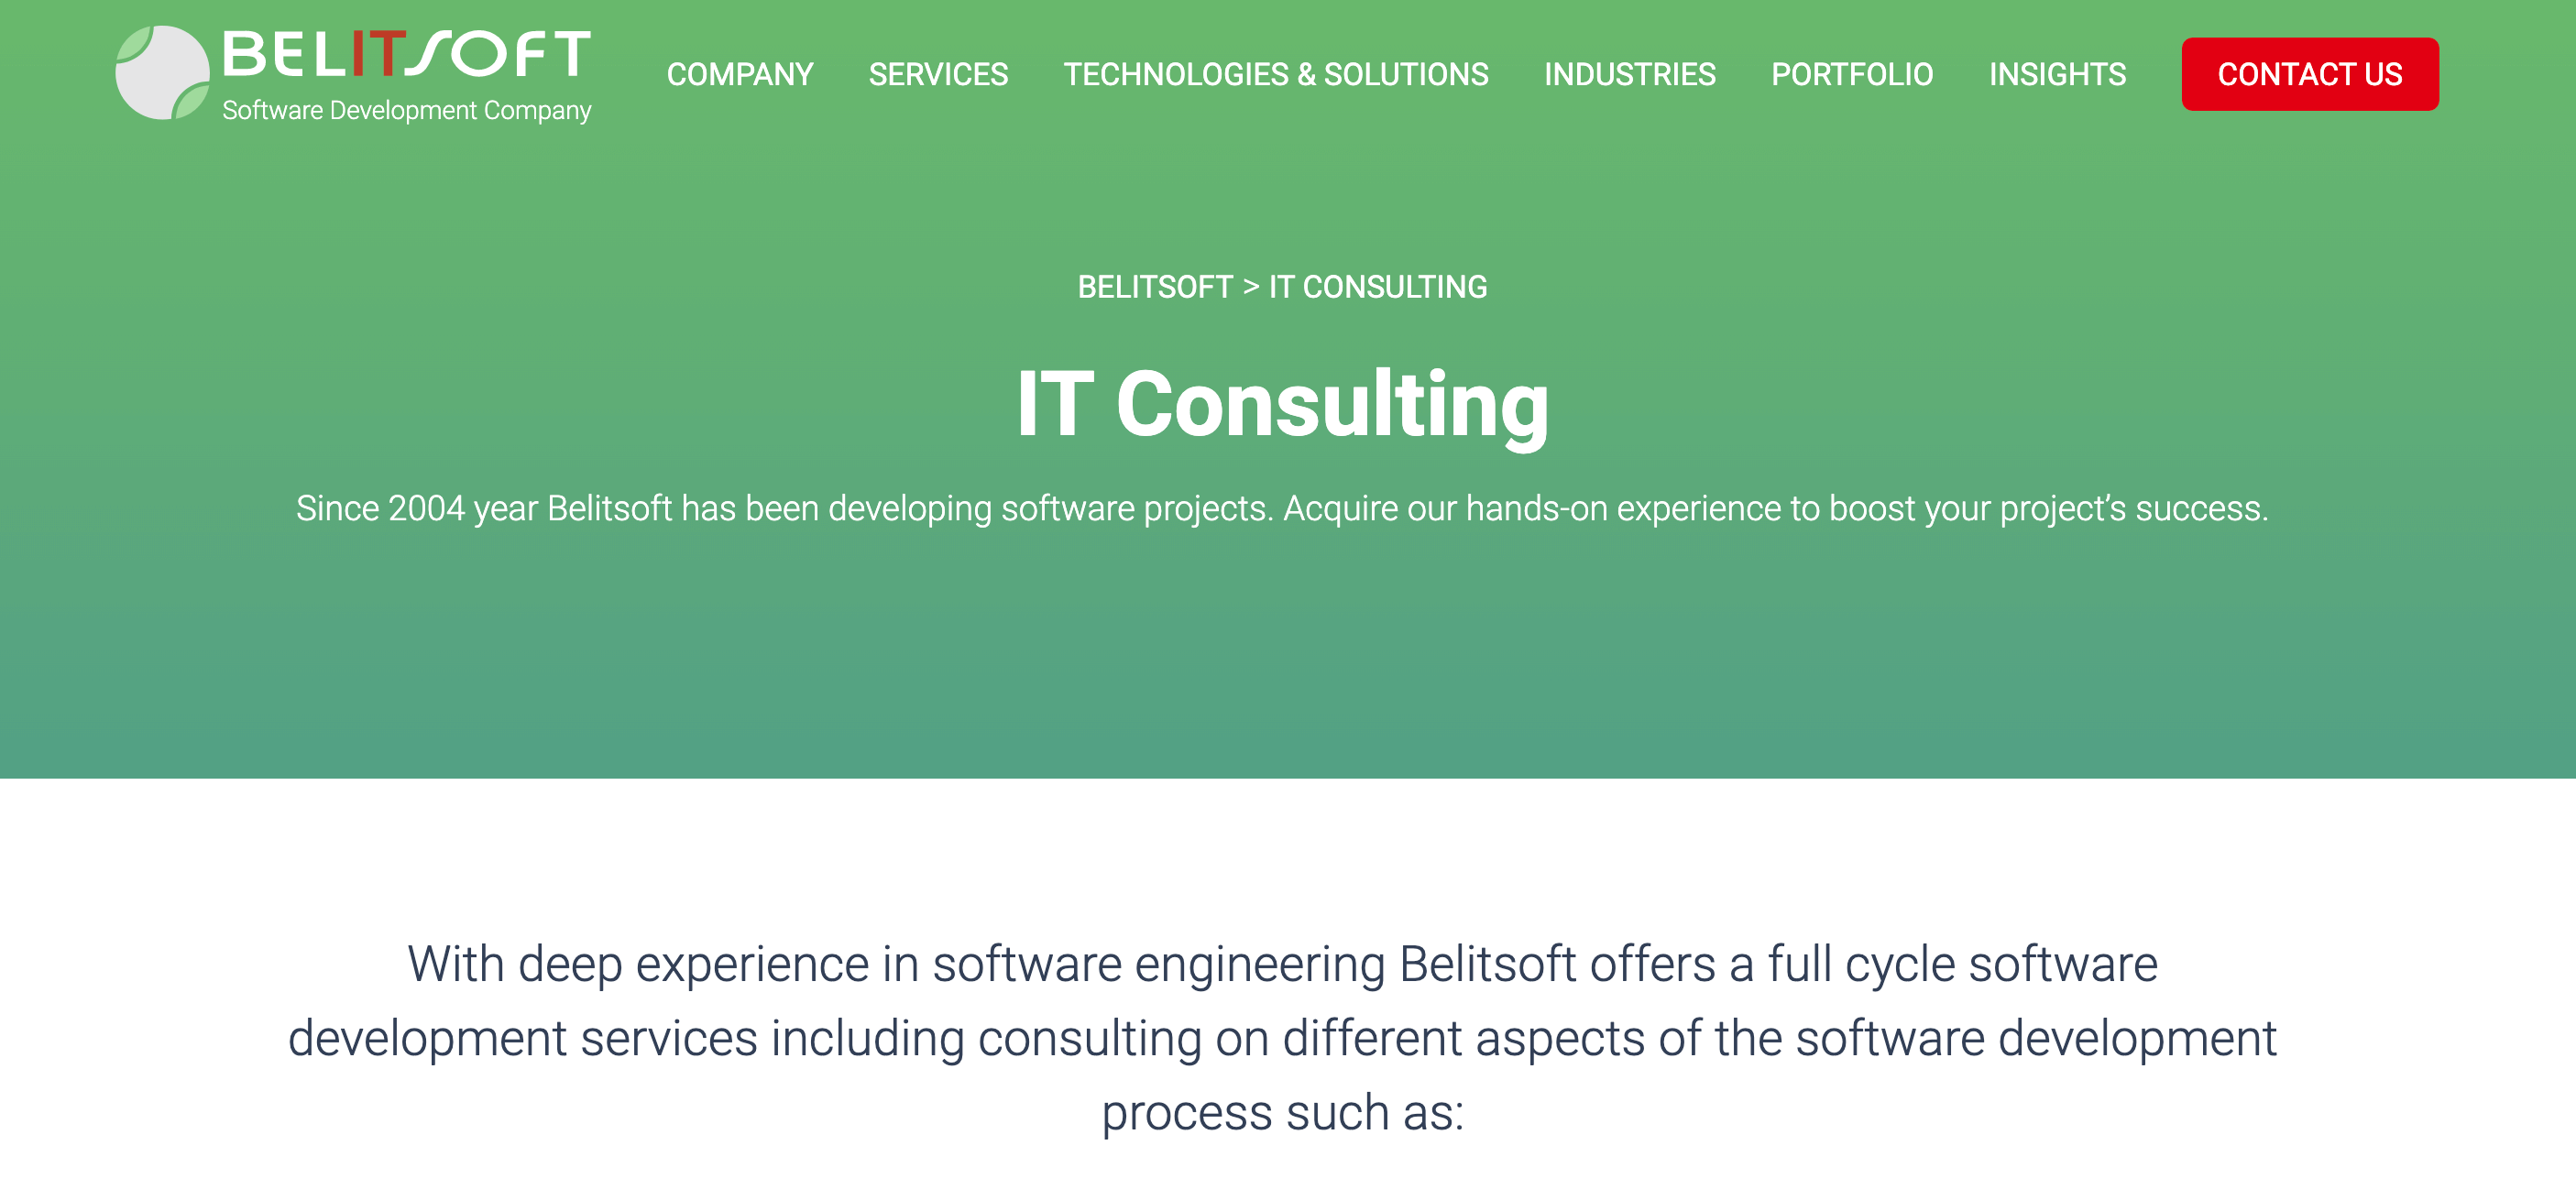The image size is (2576, 1178).
Task: Click the red CONTACT US button
Action: (2309, 74)
